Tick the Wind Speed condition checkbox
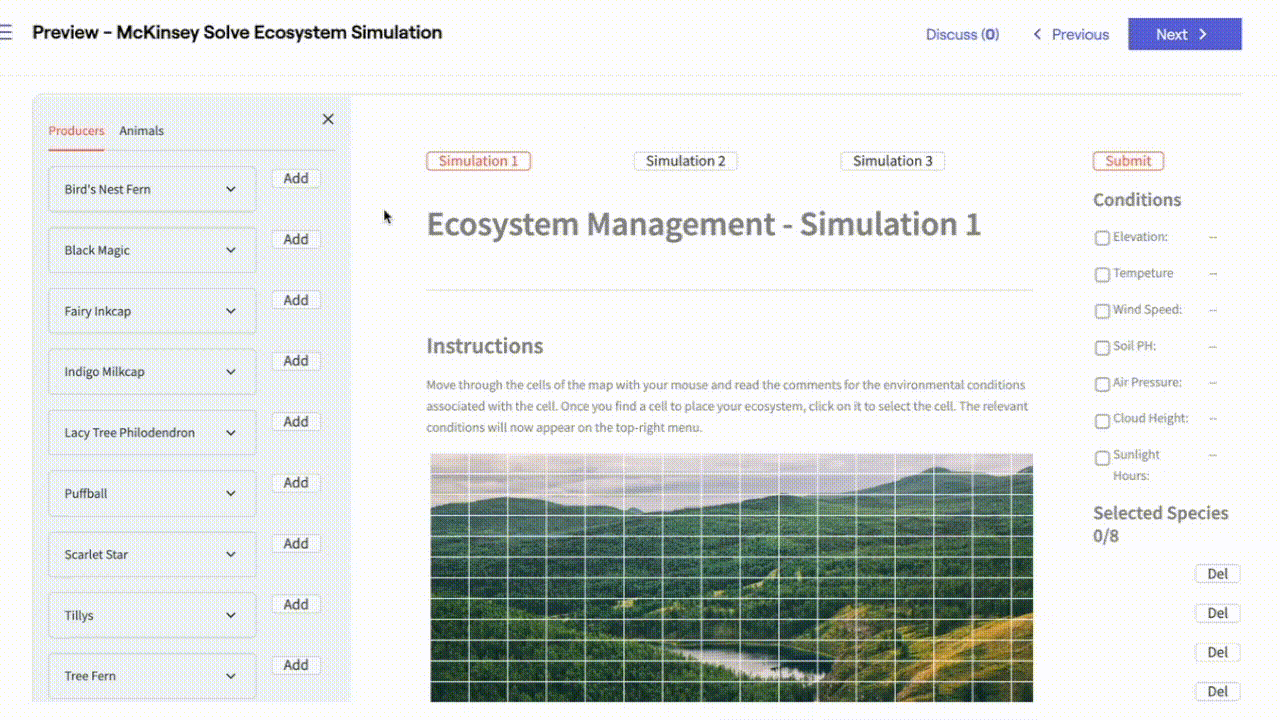The width and height of the screenshot is (1280, 720). (x=1102, y=311)
